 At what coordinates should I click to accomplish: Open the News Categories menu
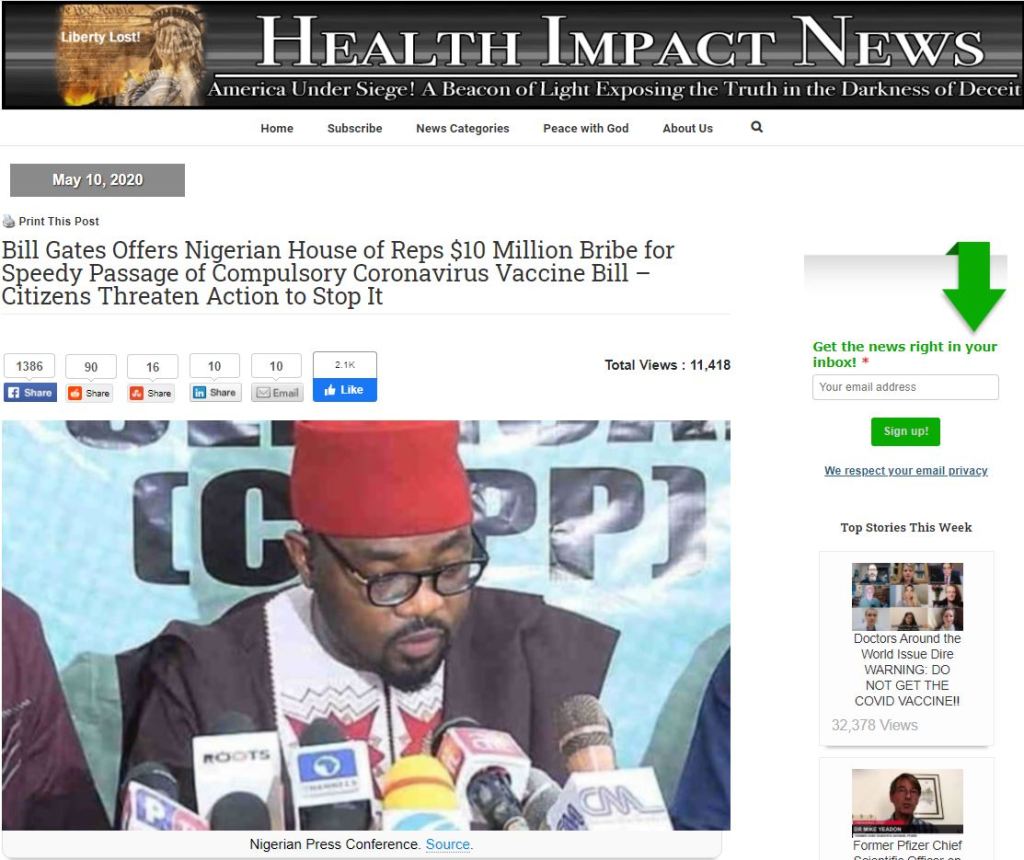462,129
